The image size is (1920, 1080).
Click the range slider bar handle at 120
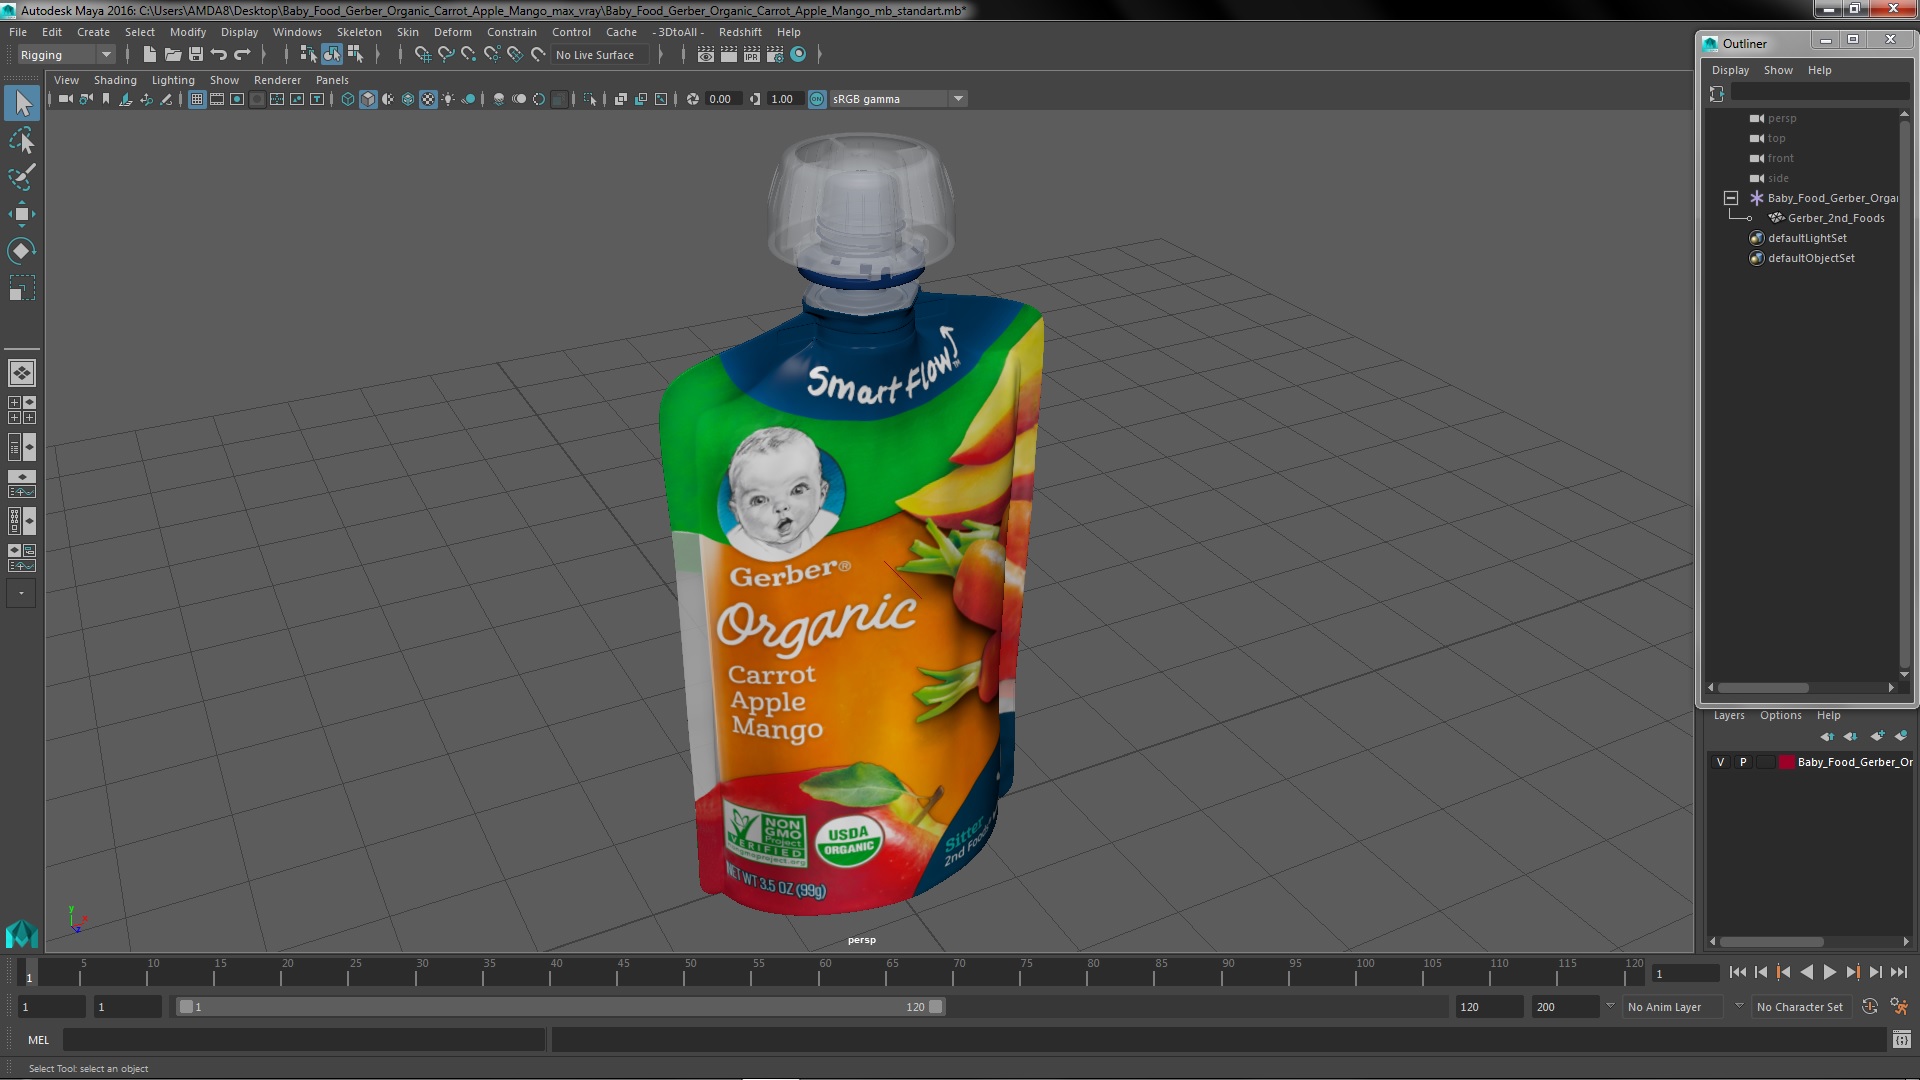point(936,1007)
